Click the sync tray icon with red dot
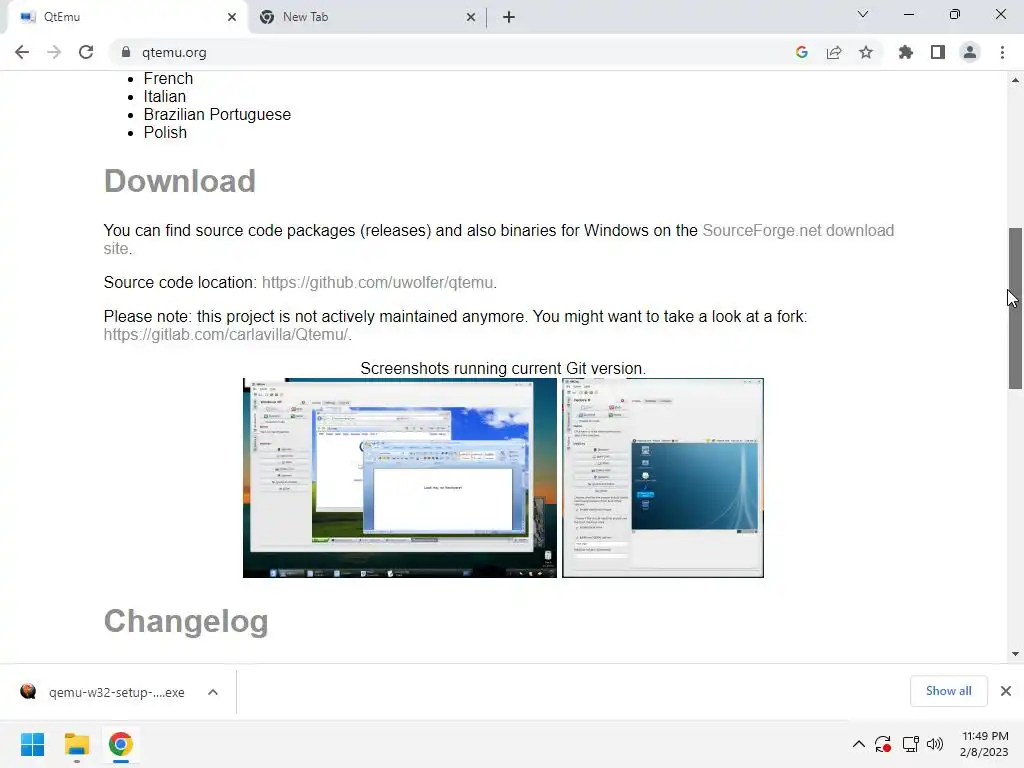Viewport: 1024px width, 768px height. 883,744
